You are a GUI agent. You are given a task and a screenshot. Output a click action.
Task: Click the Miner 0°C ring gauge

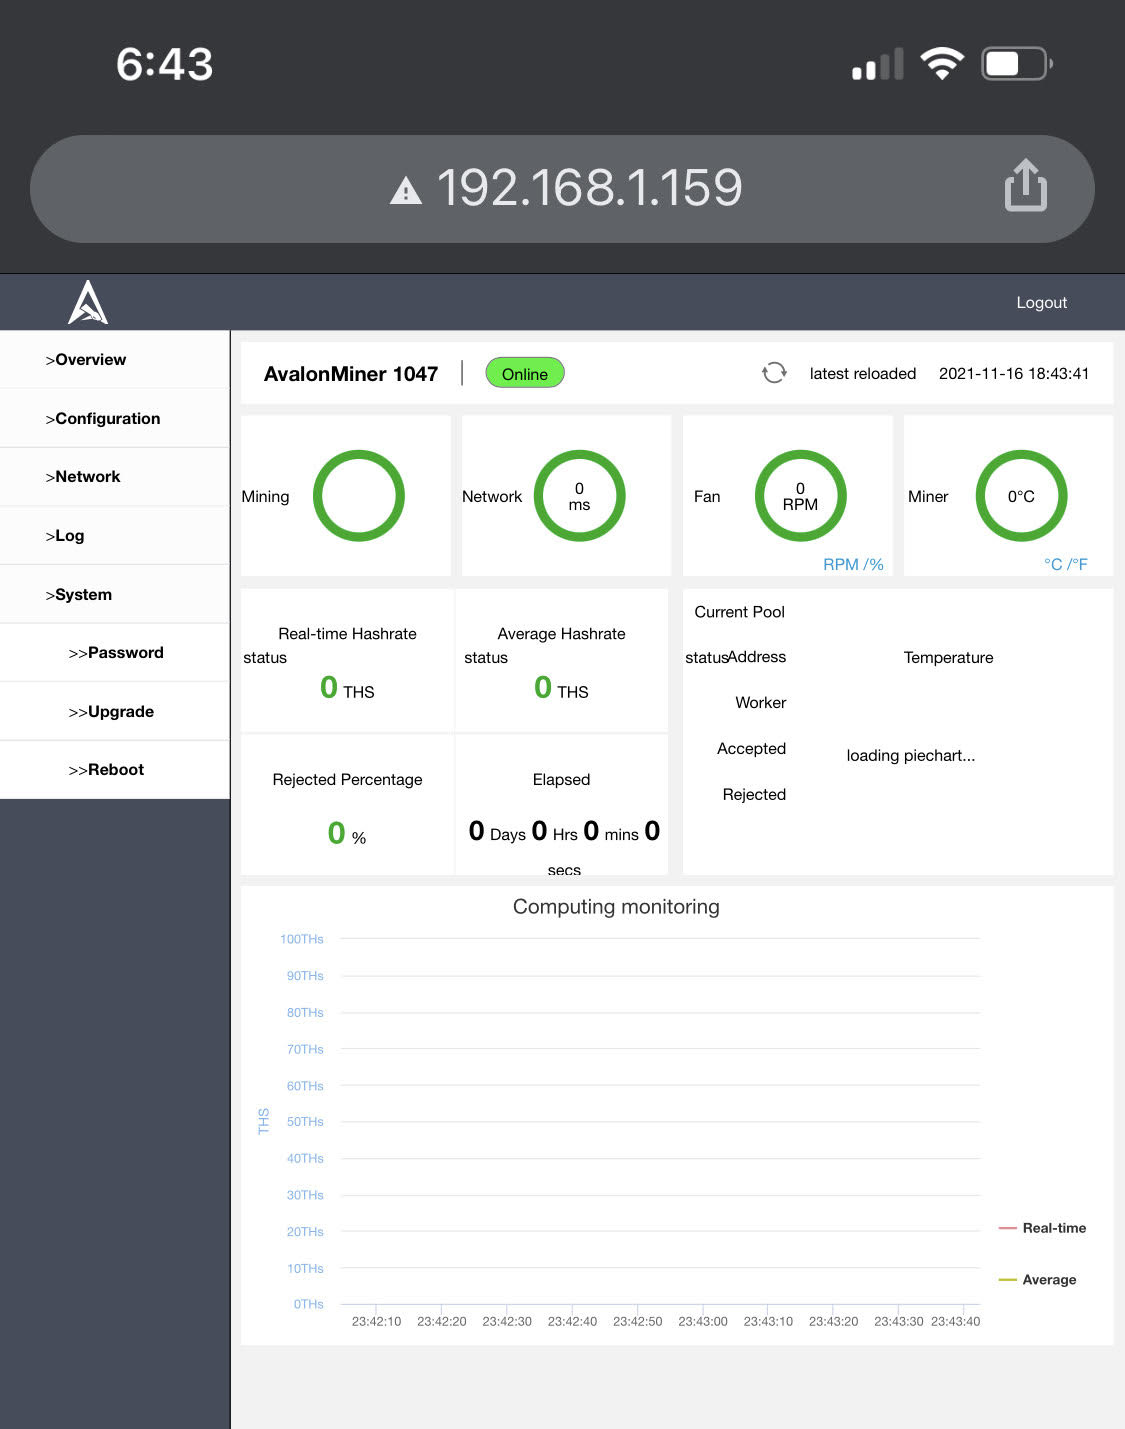(1021, 496)
